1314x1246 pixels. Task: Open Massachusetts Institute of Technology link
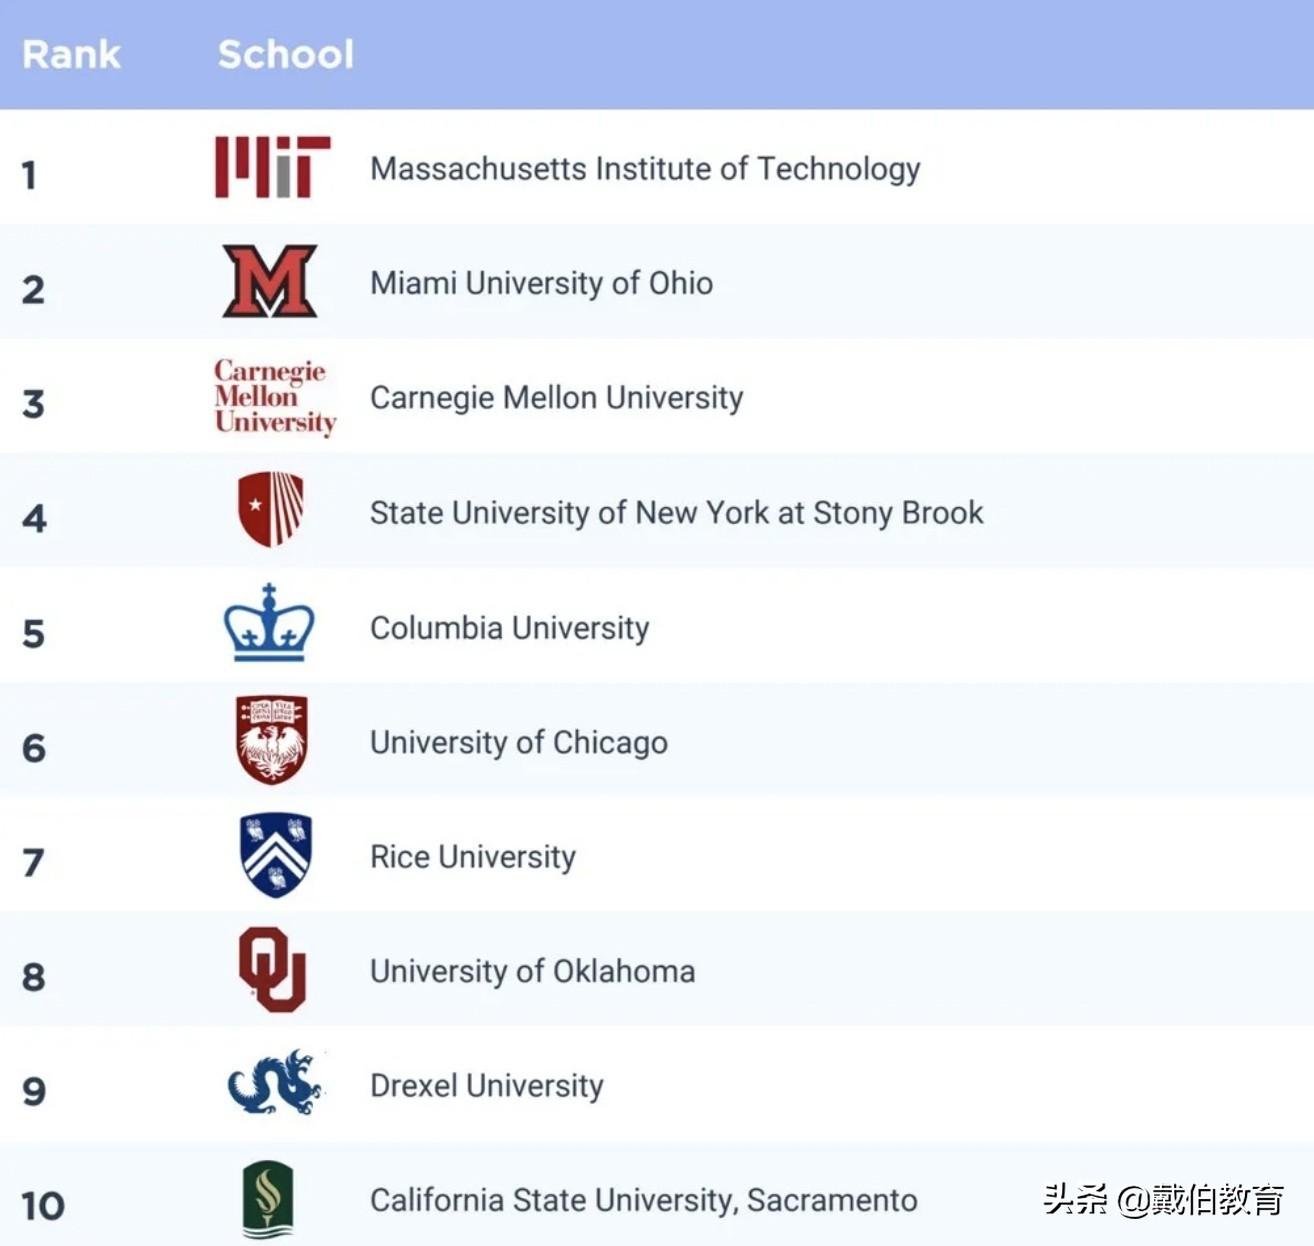[645, 169]
